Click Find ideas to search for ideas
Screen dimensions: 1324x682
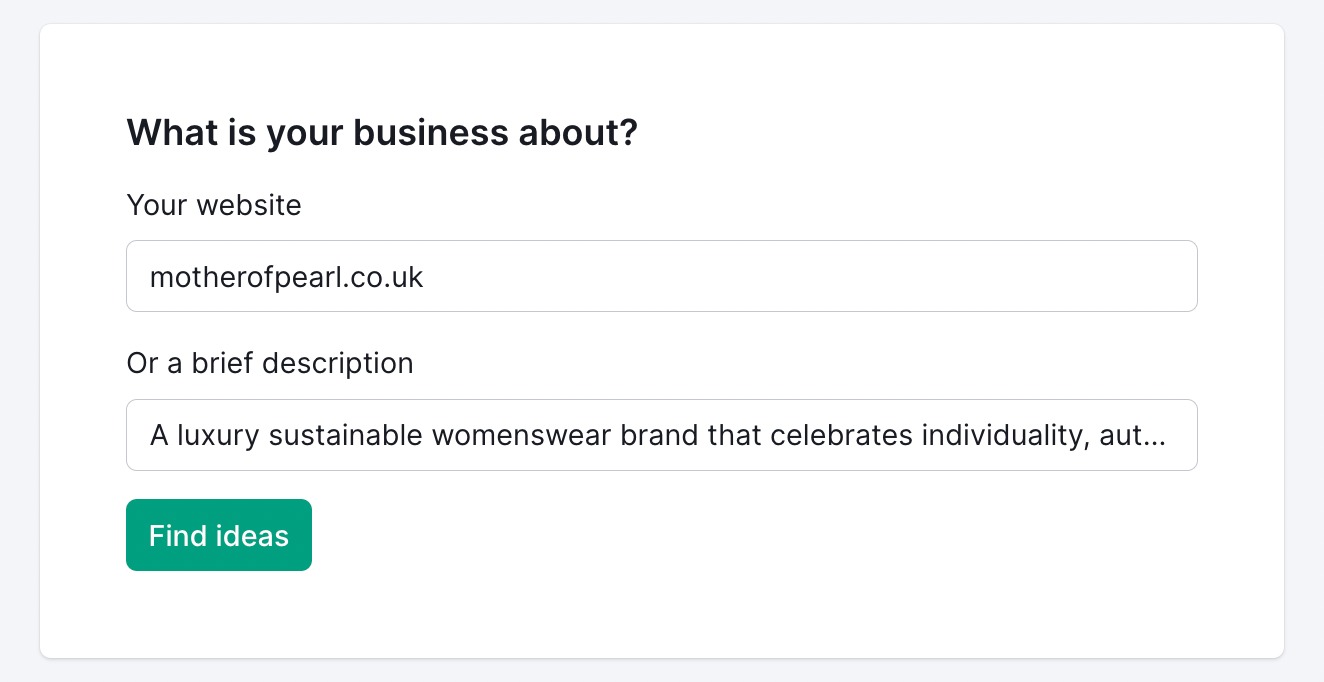(x=218, y=535)
